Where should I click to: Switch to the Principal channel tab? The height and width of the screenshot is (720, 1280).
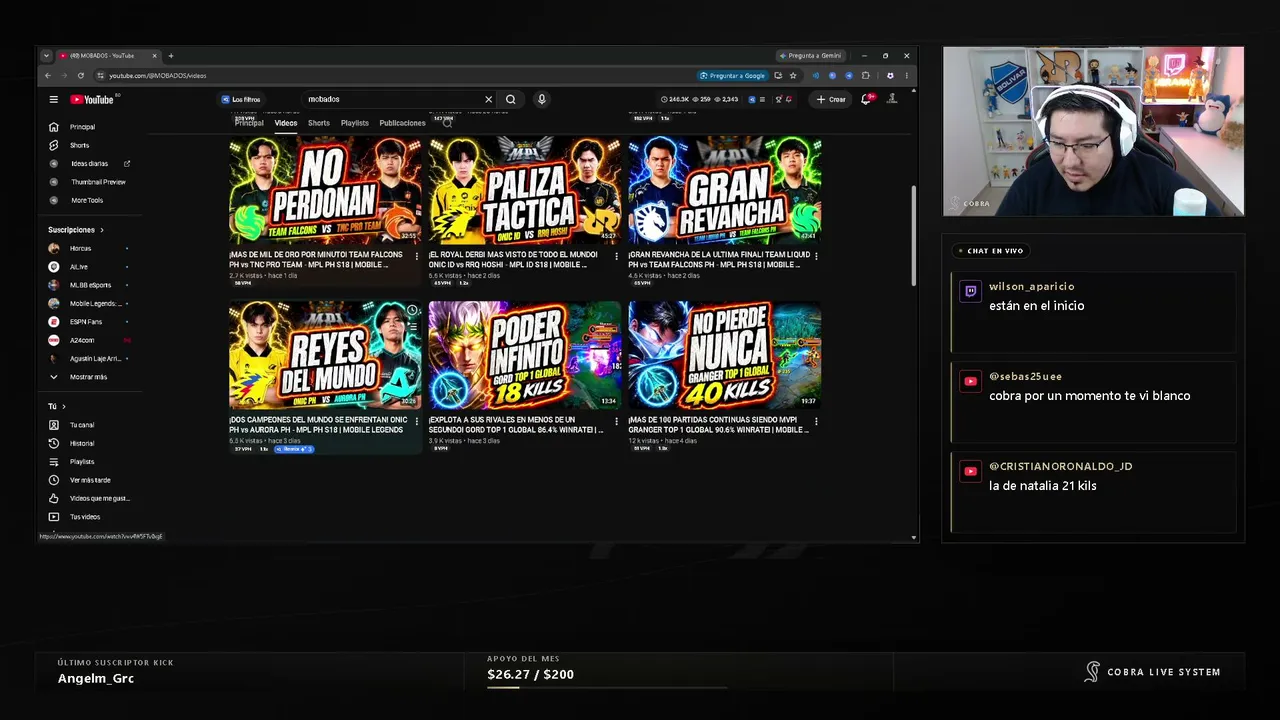click(249, 123)
